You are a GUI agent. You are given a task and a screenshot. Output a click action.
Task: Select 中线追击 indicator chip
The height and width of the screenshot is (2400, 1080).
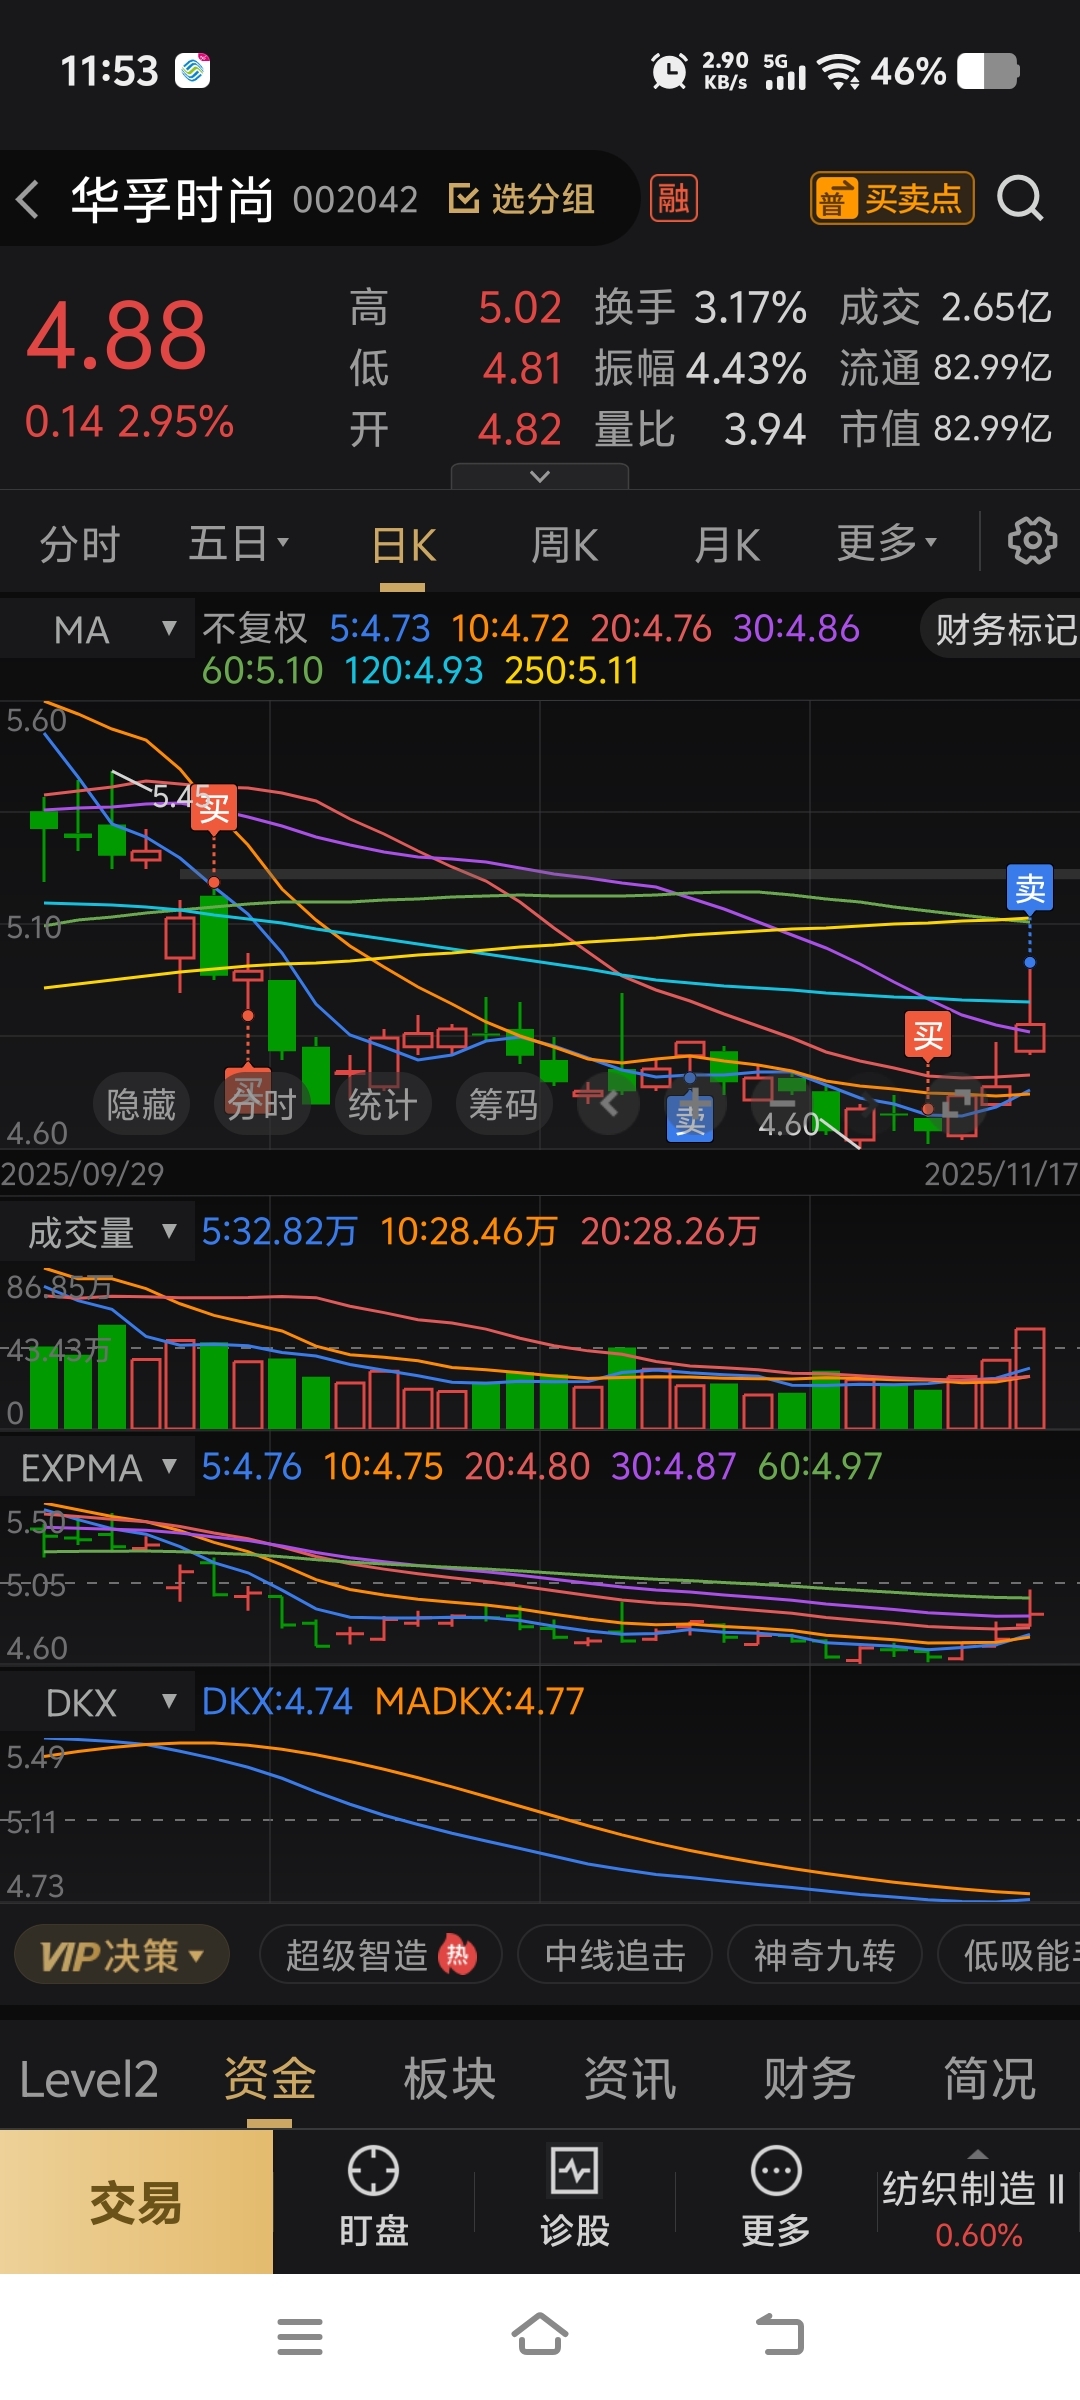615,1955
